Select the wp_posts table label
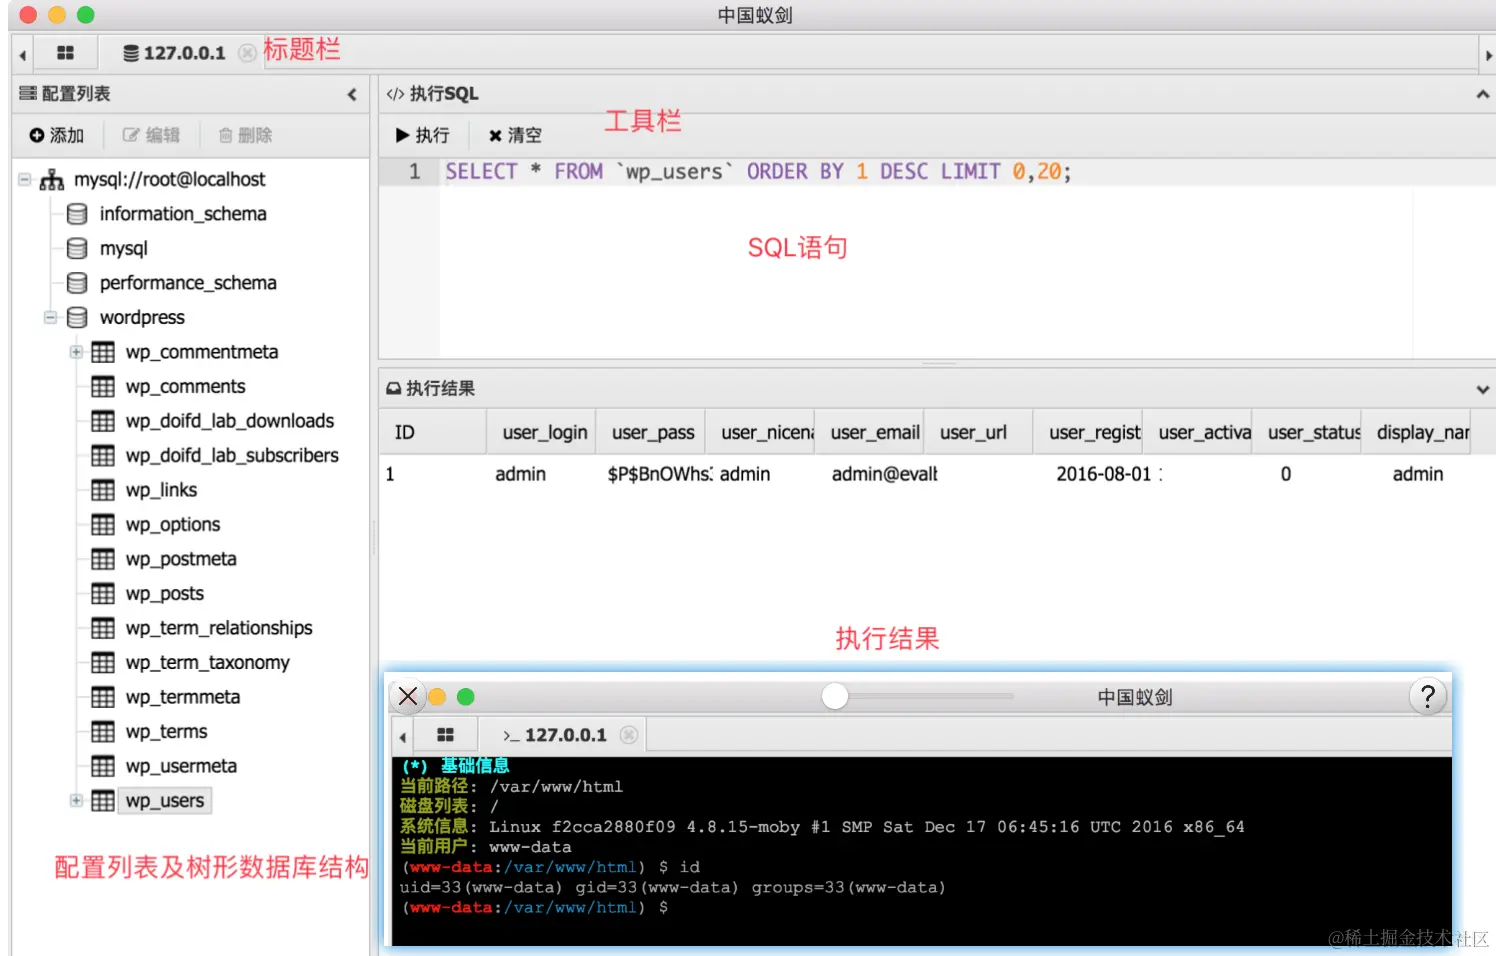Screen dimensions: 1496x956 164,594
